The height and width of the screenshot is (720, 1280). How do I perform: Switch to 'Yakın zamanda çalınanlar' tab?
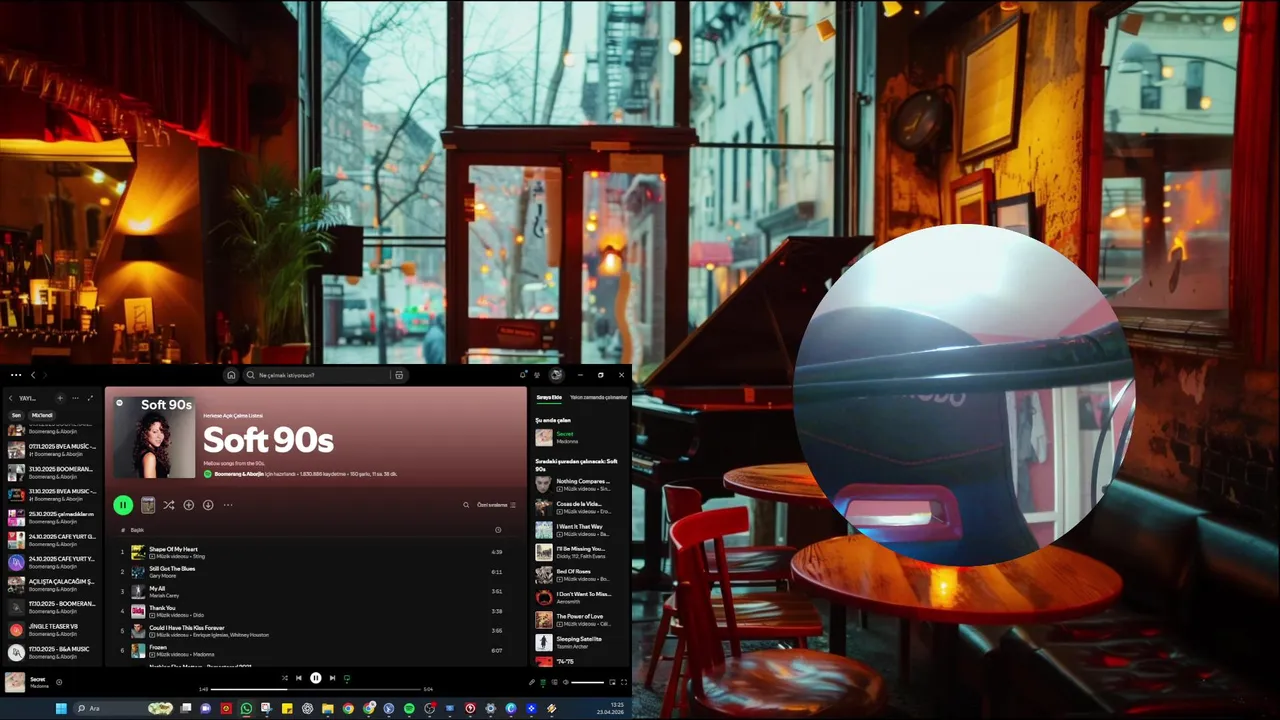(599, 397)
